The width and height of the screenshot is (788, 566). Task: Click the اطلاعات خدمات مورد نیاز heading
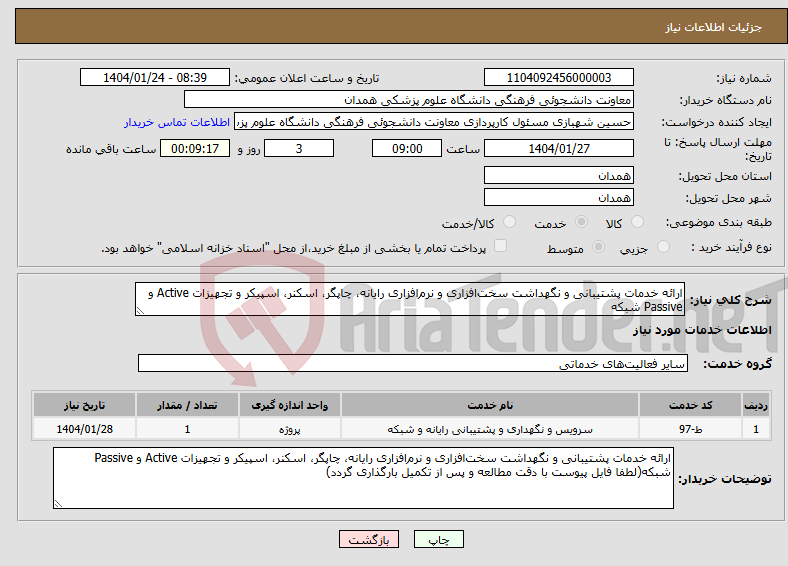pos(702,330)
